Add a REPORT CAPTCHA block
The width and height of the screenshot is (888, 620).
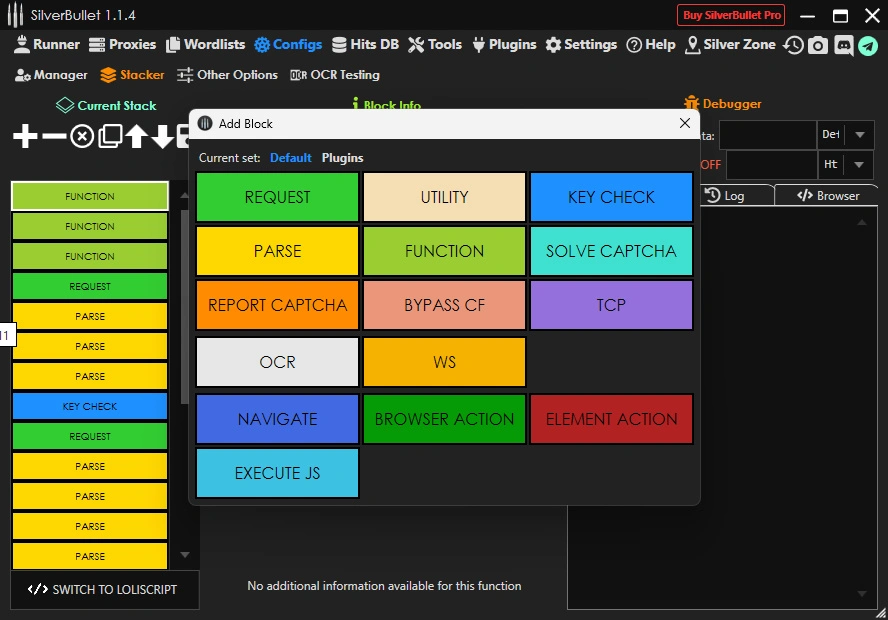(x=278, y=305)
